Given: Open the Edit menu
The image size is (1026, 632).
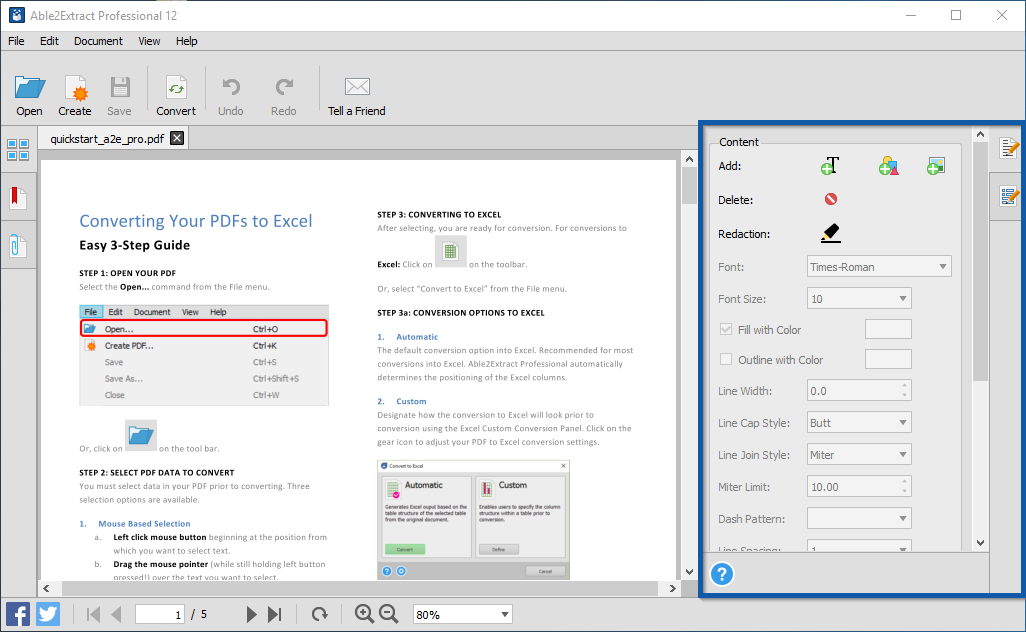Looking at the screenshot, I should 49,41.
